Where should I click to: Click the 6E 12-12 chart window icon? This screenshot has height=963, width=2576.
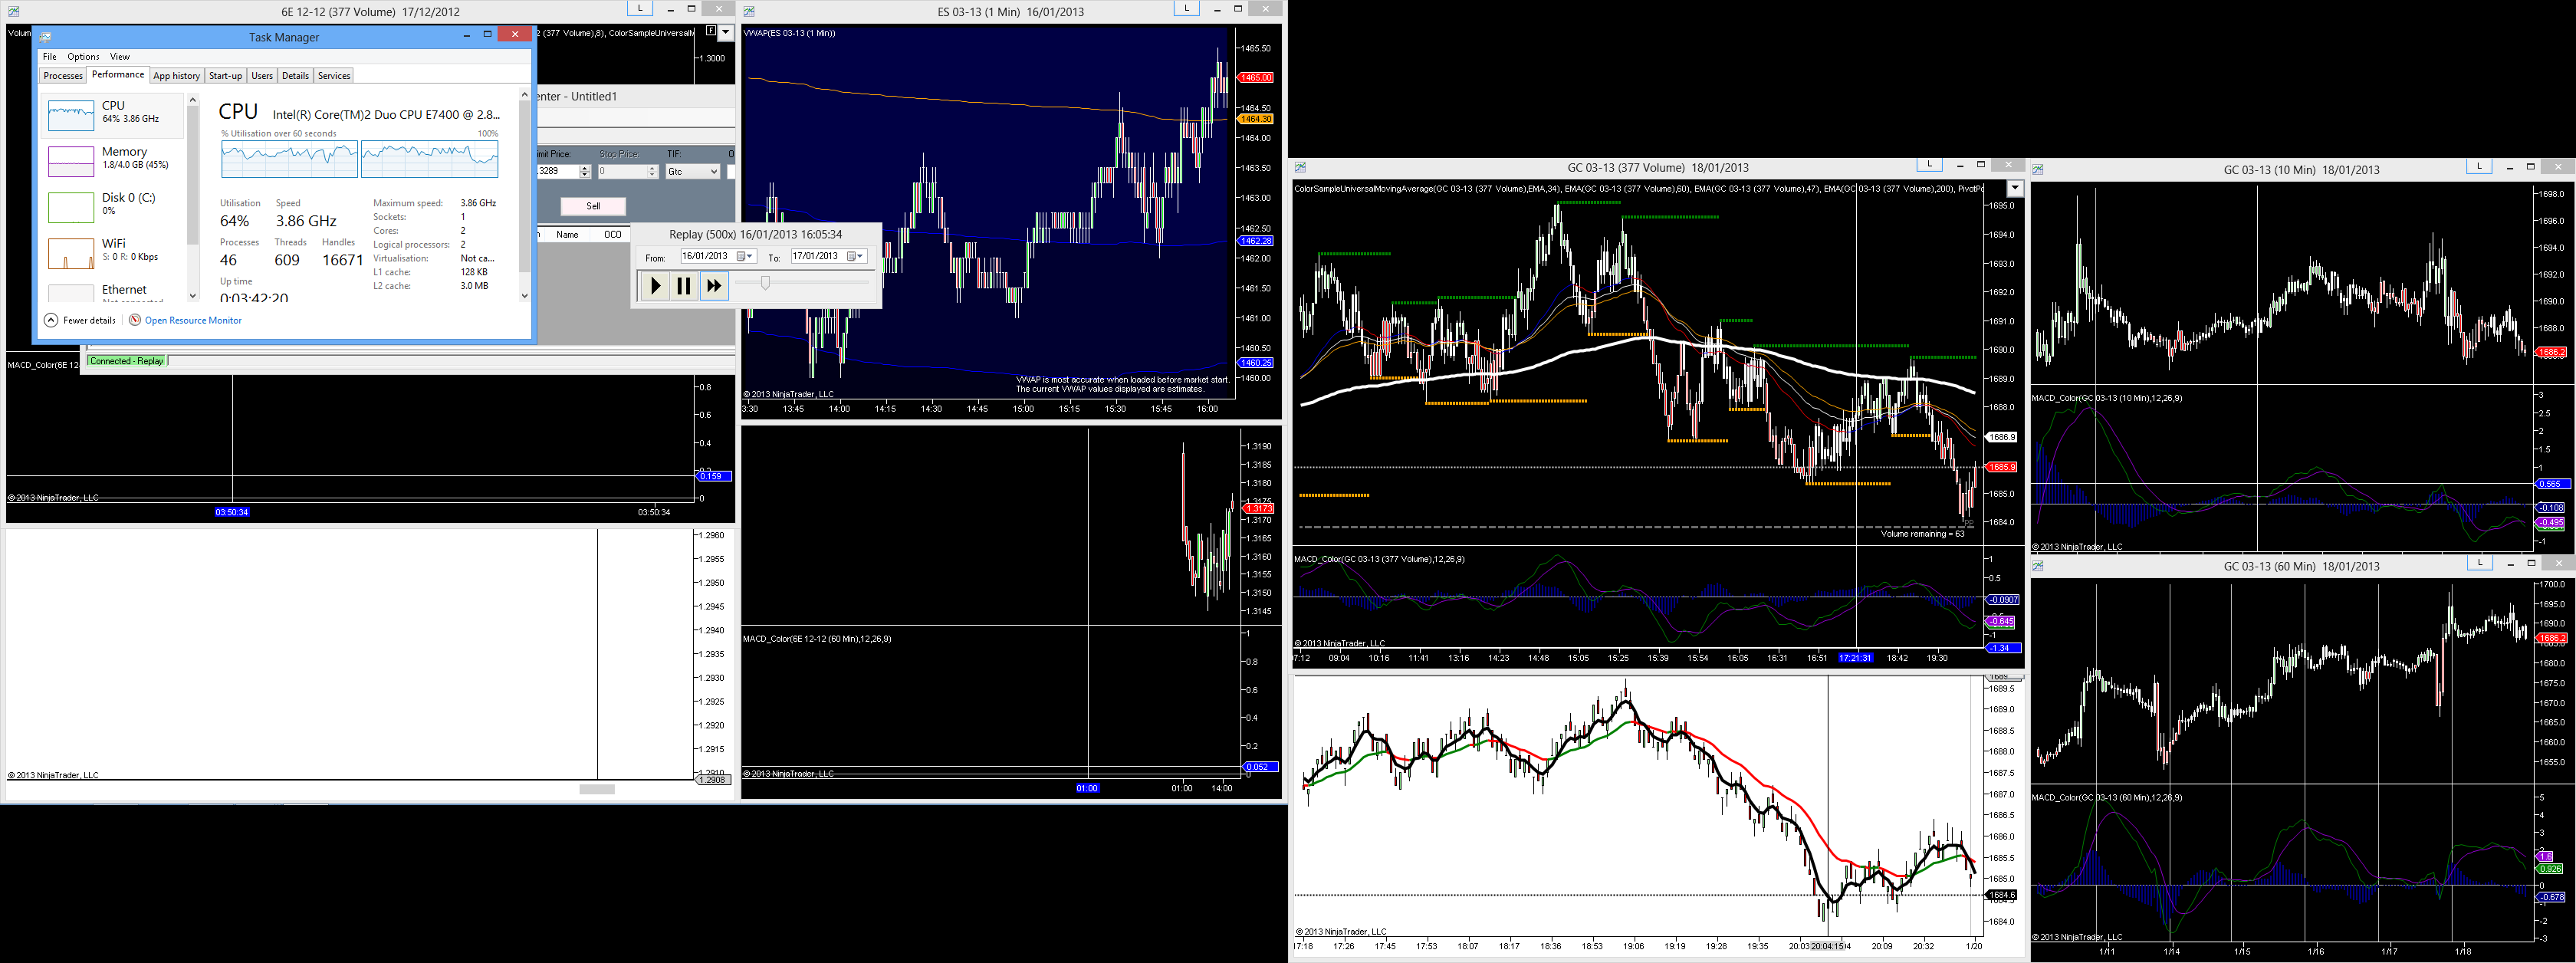13,12
